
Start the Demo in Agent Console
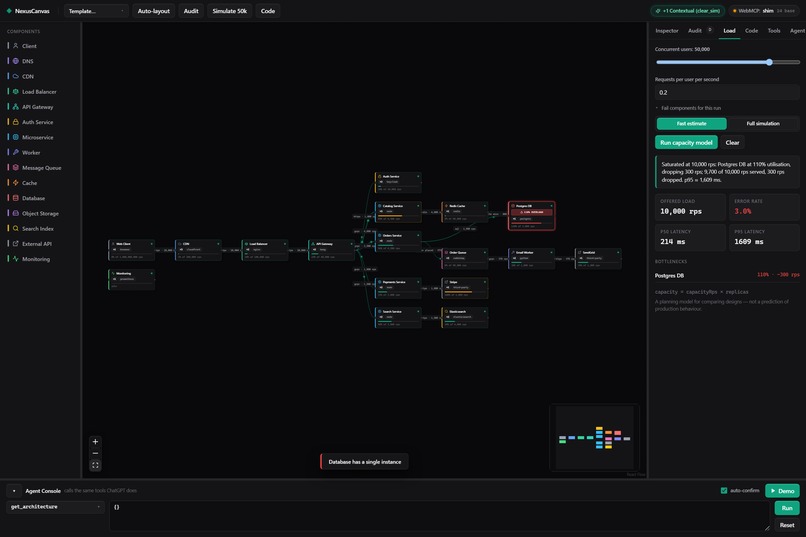coord(782,491)
